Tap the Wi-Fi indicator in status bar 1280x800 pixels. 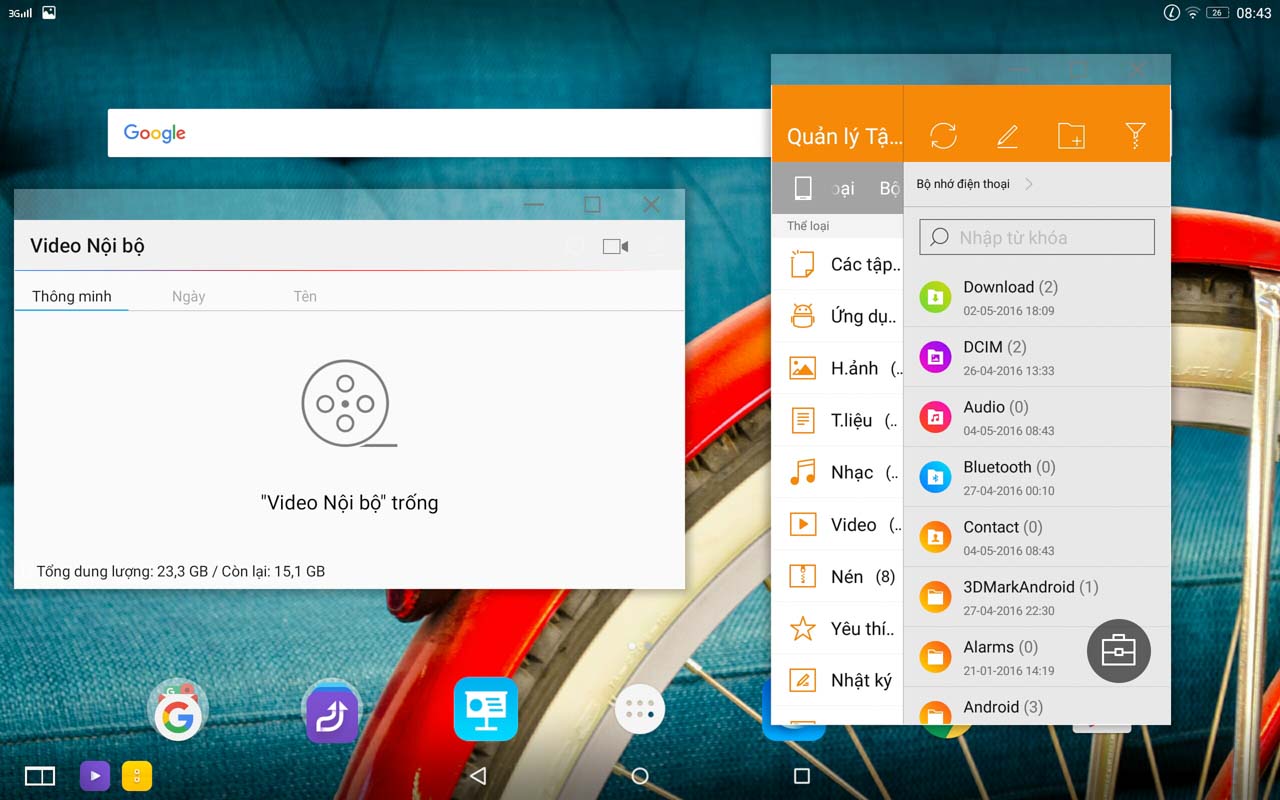coord(1193,13)
